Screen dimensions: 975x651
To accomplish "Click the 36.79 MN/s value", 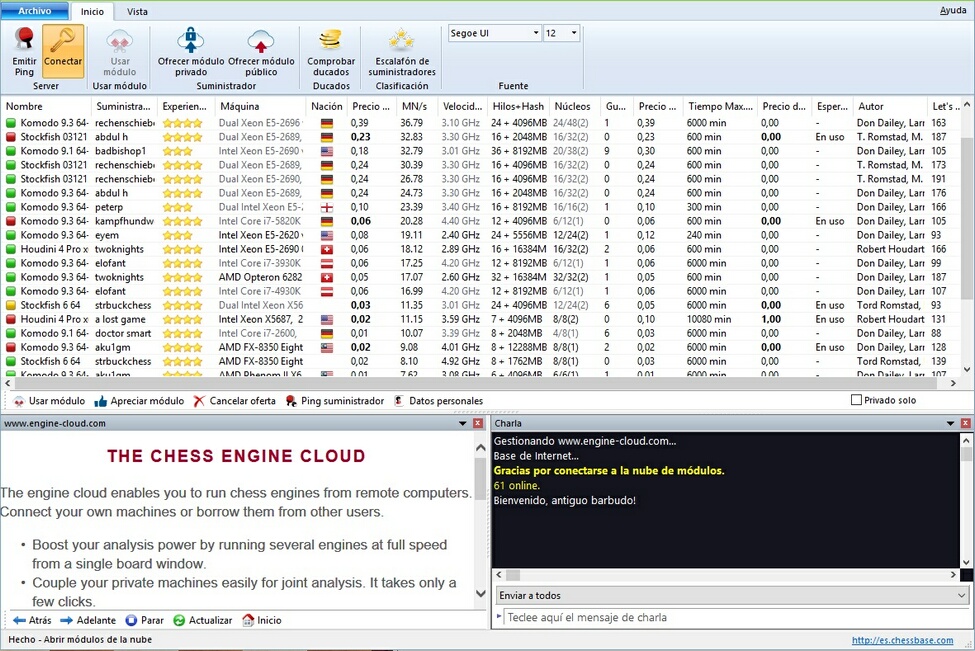I will pyautogui.click(x=412, y=123).
